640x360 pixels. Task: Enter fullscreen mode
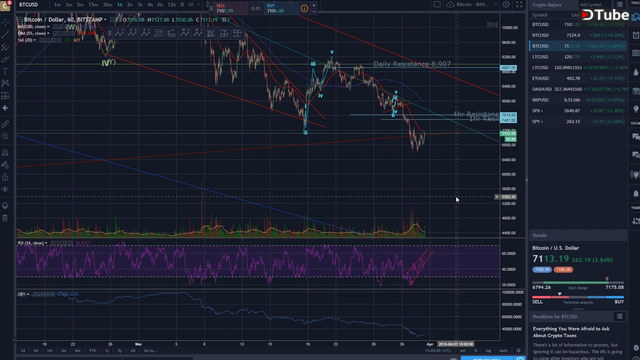519,4
